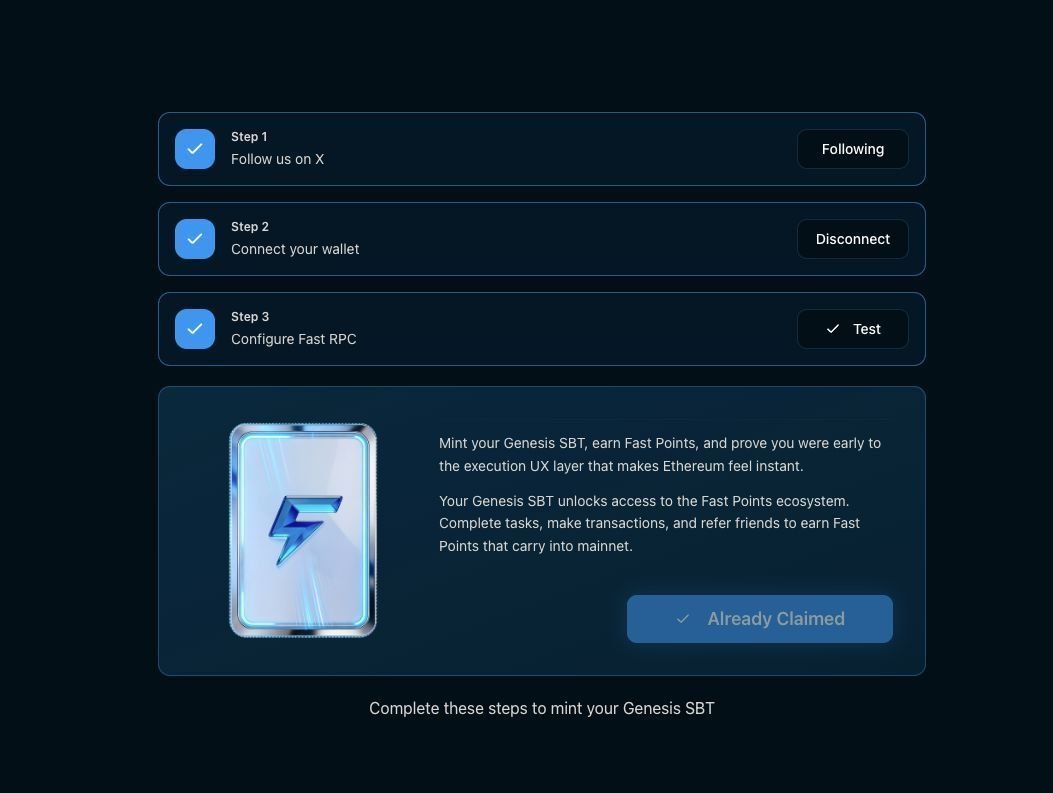The height and width of the screenshot is (793, 1053).
Task: Click the Fast Points ecosystem paragraph
Action: [649, 524]
